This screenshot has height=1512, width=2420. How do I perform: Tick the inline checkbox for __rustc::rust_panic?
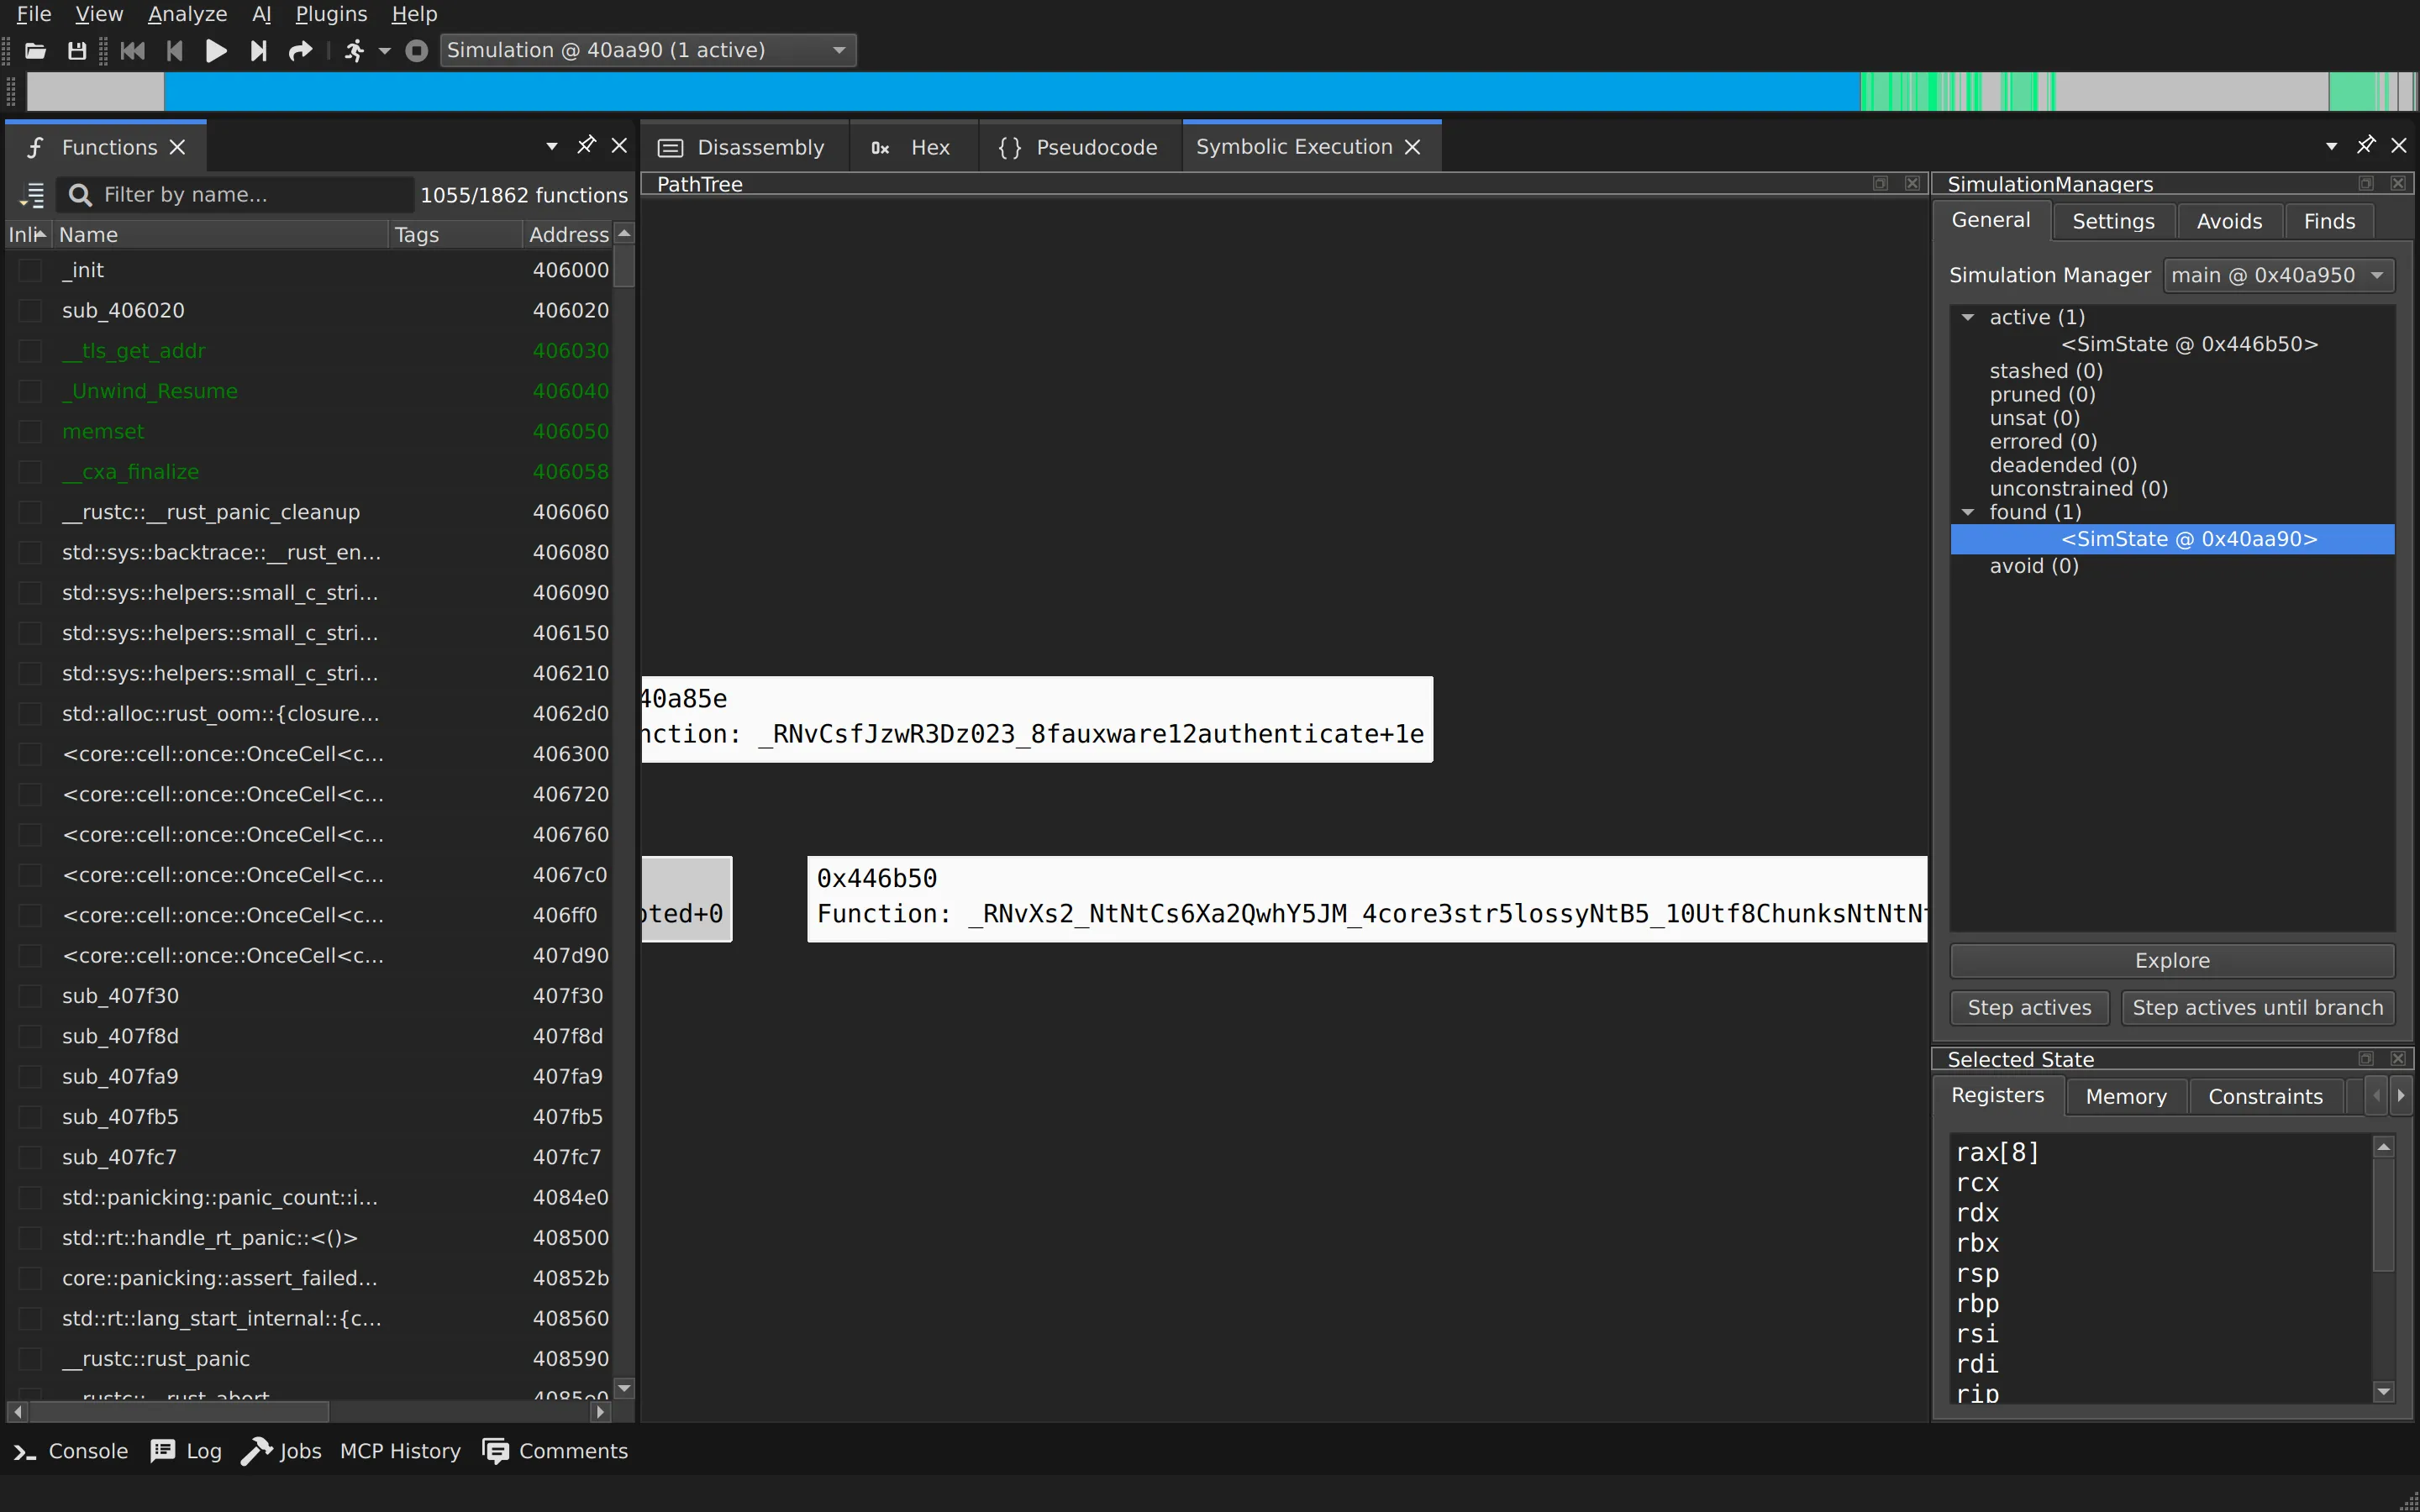point(30,1359)
